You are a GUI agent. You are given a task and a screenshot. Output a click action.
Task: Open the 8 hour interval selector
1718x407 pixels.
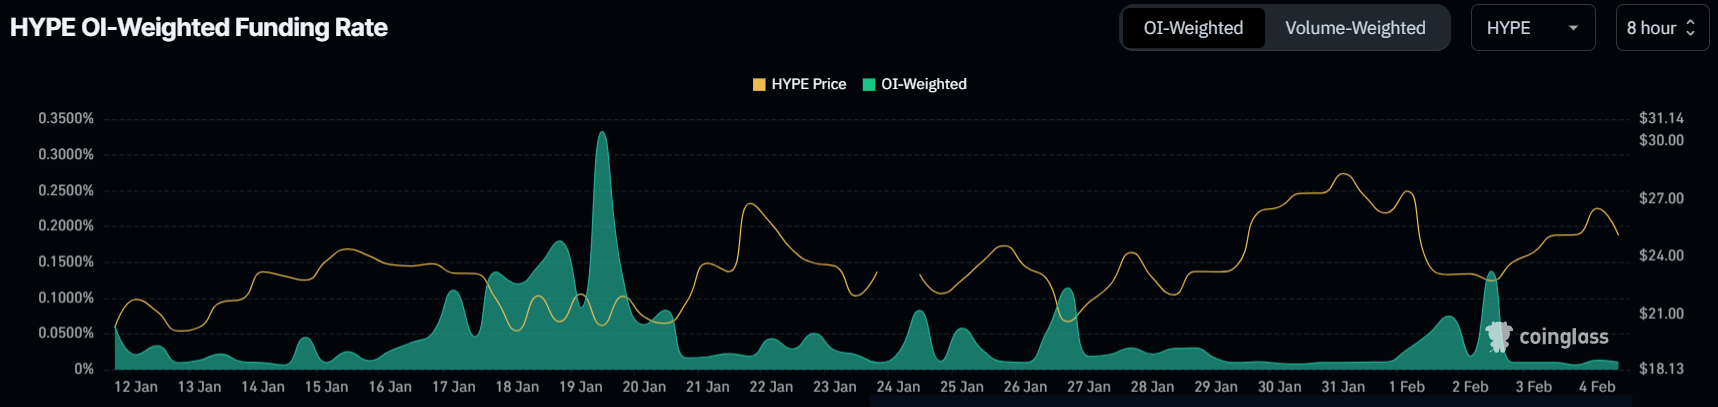tap(1662, 28)
